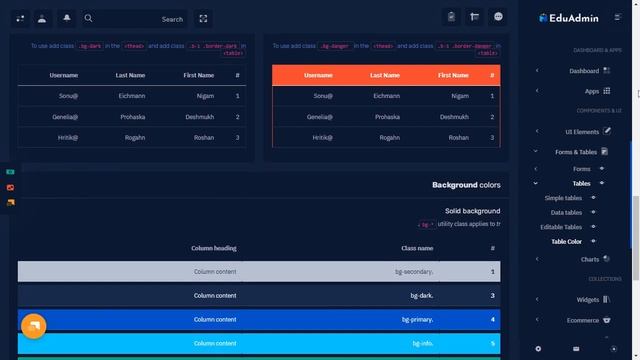Expand the Widgets menu chevron
640x360 pixels.
[x=537, y=300]
